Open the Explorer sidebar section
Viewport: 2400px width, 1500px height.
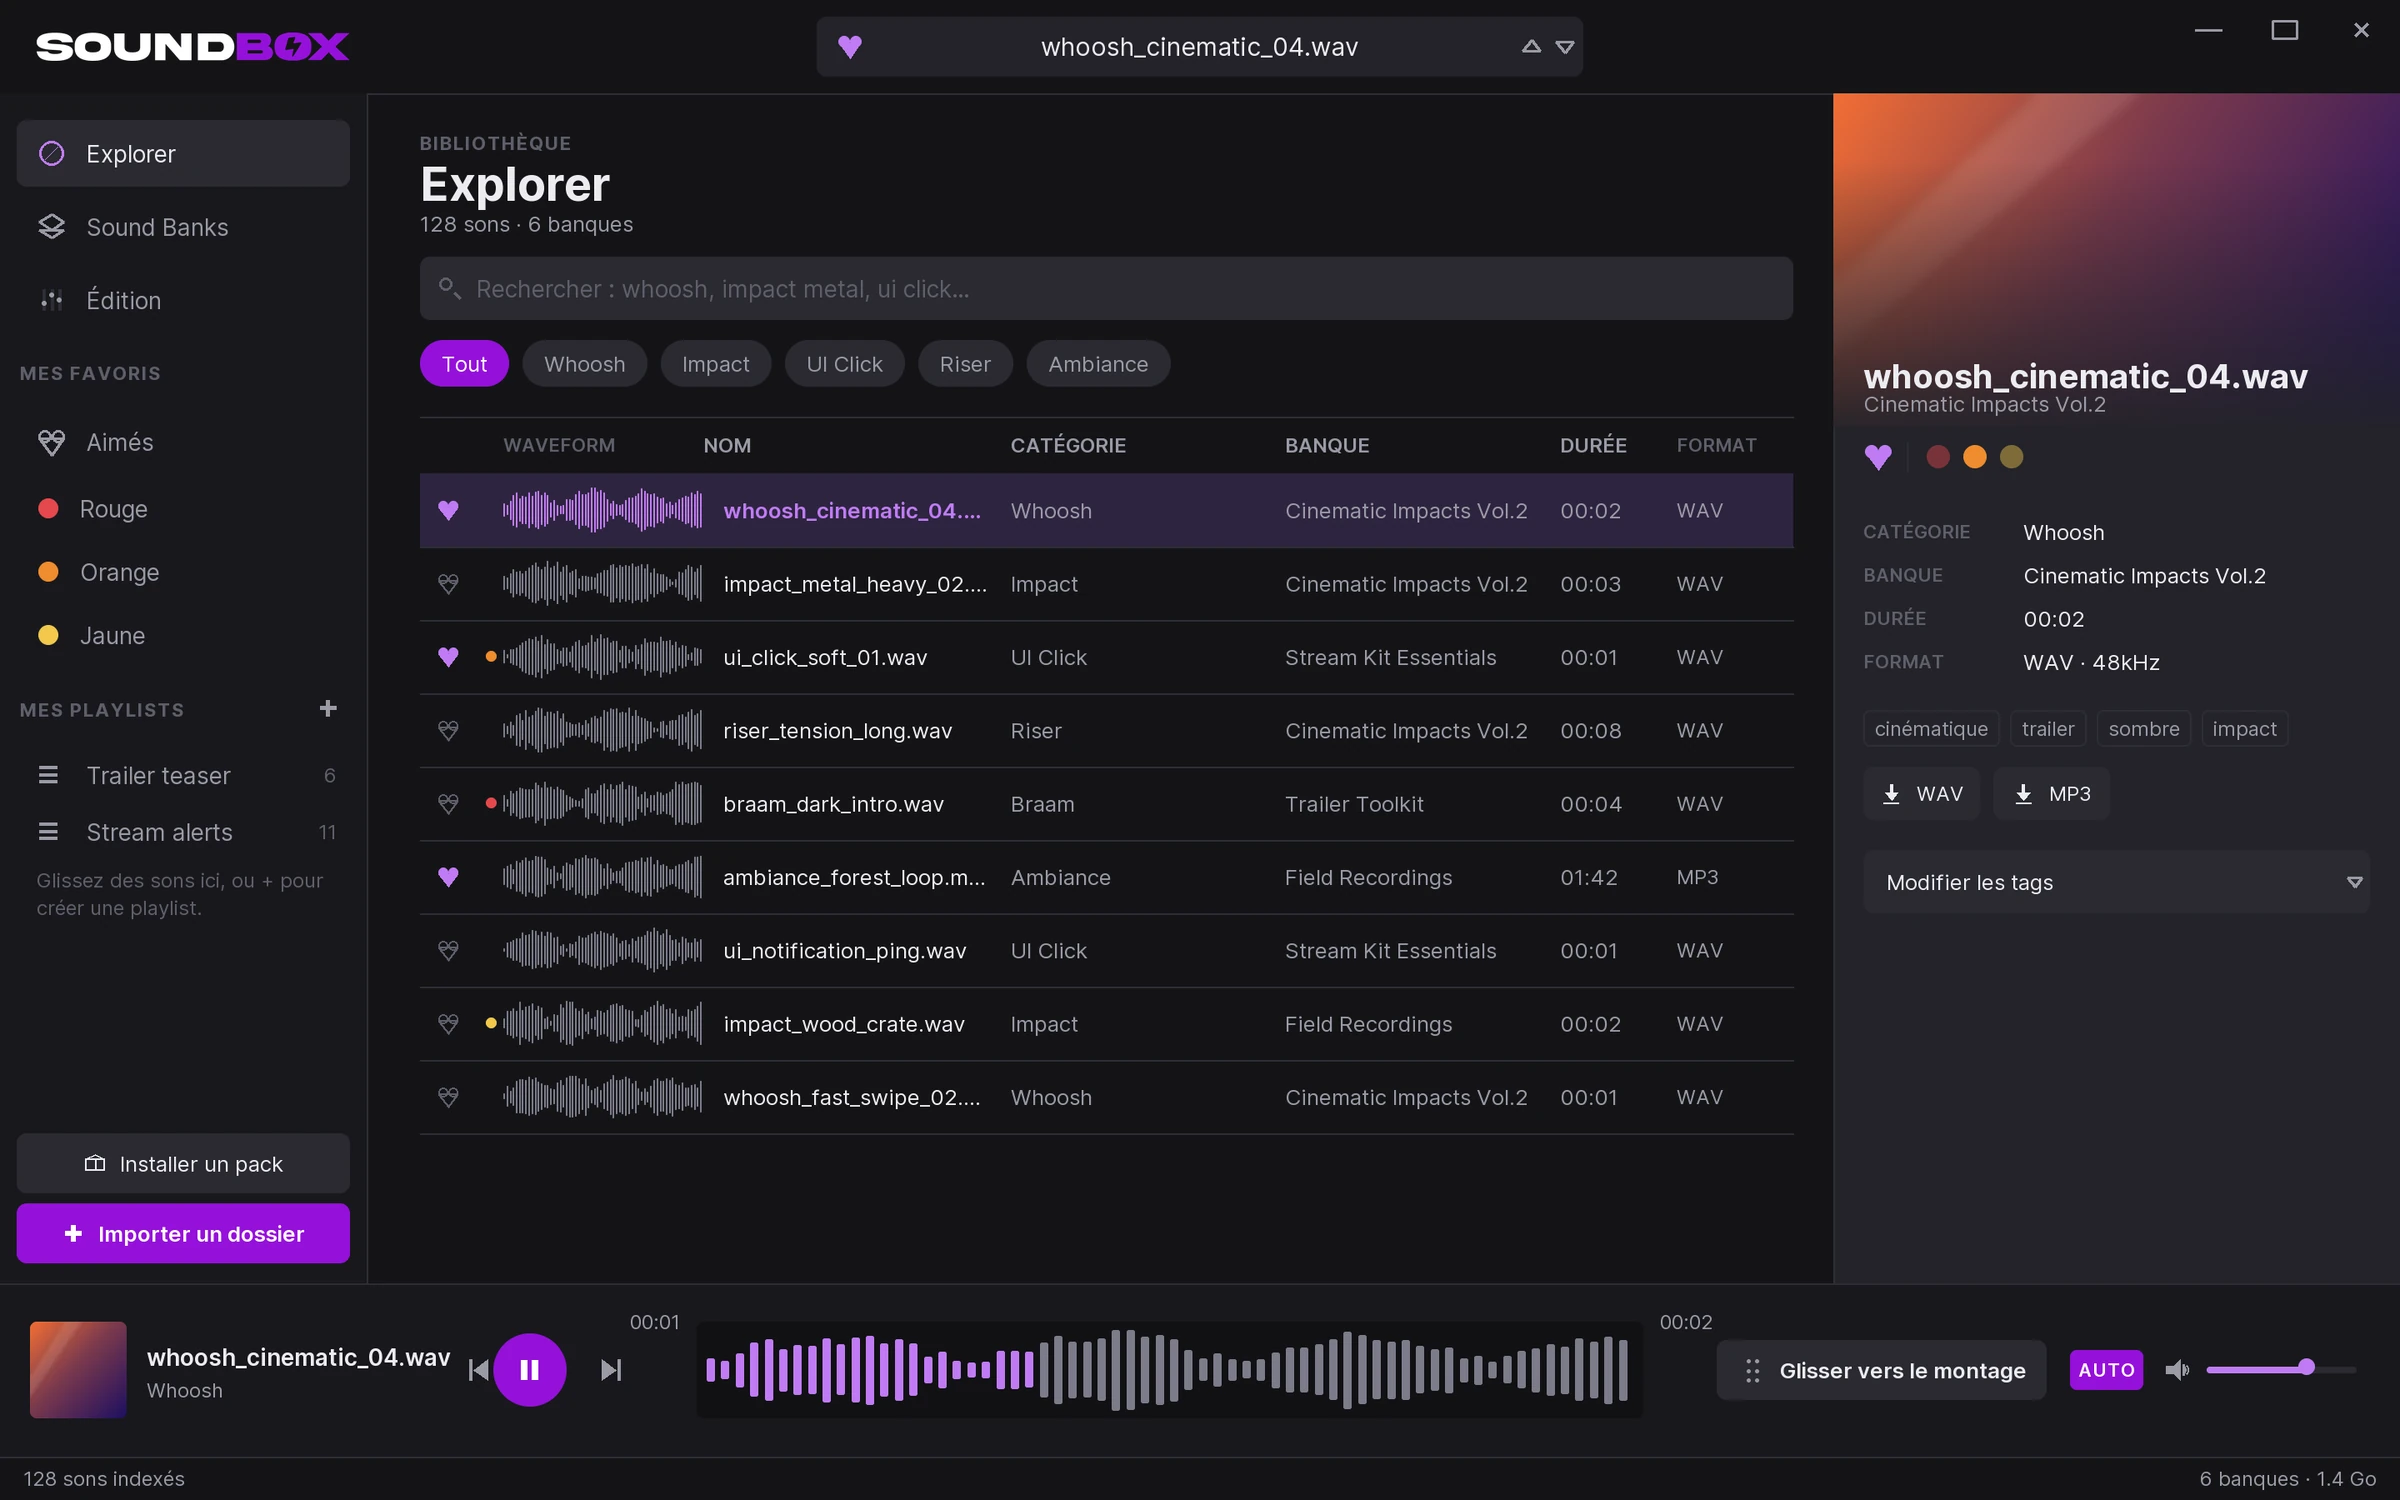(183, 153)
